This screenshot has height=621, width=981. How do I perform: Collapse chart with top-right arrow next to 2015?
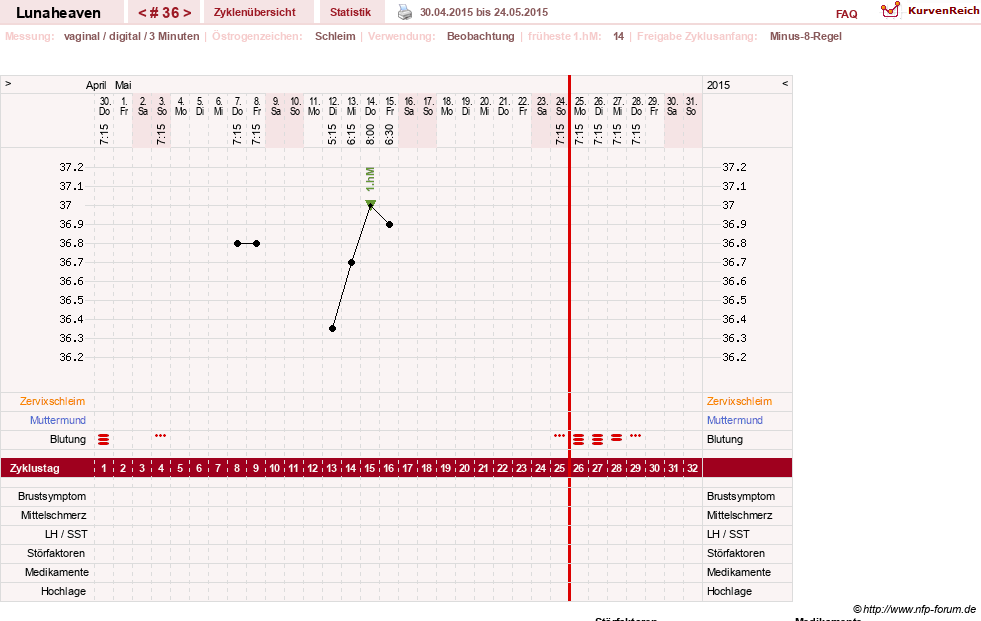pos(785,84)
